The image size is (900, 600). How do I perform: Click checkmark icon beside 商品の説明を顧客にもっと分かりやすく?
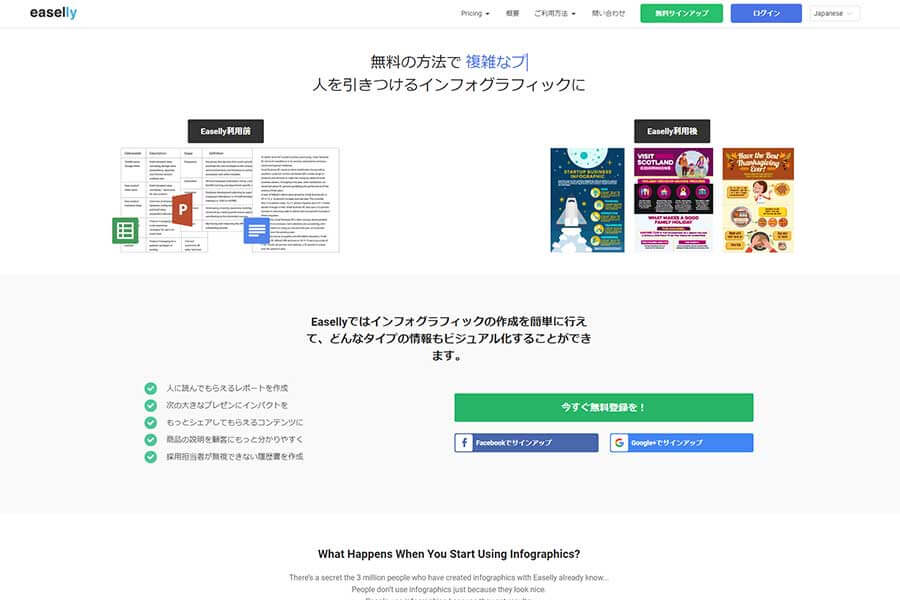[150, 440]
